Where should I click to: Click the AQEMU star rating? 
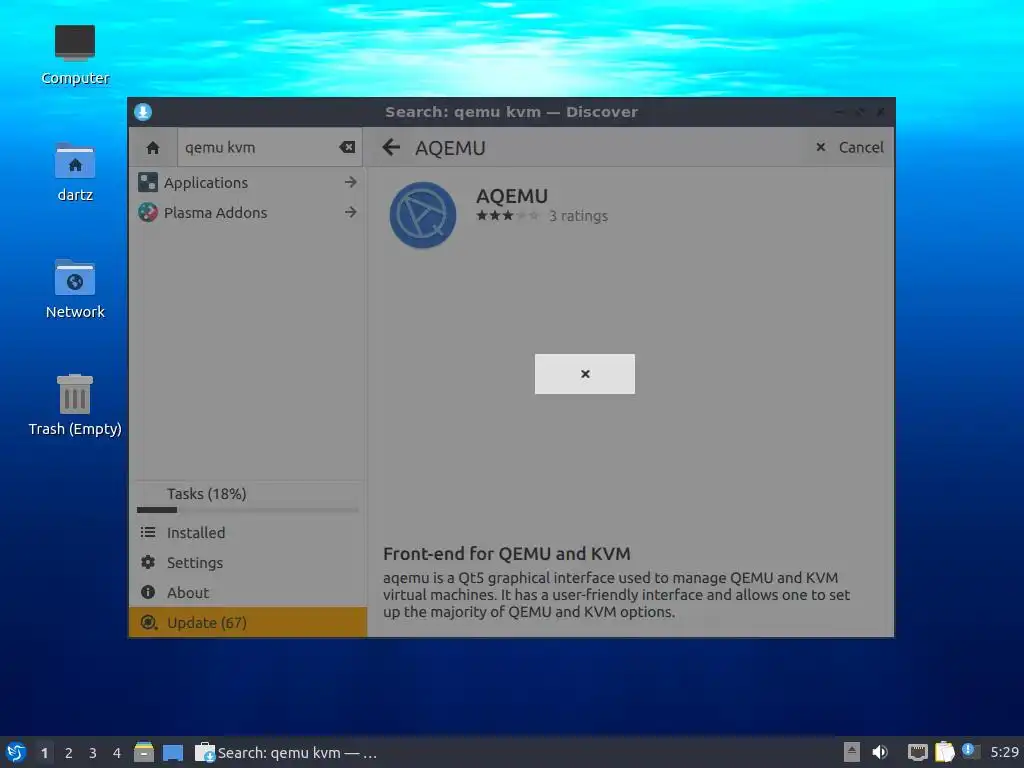pos(507,216)
